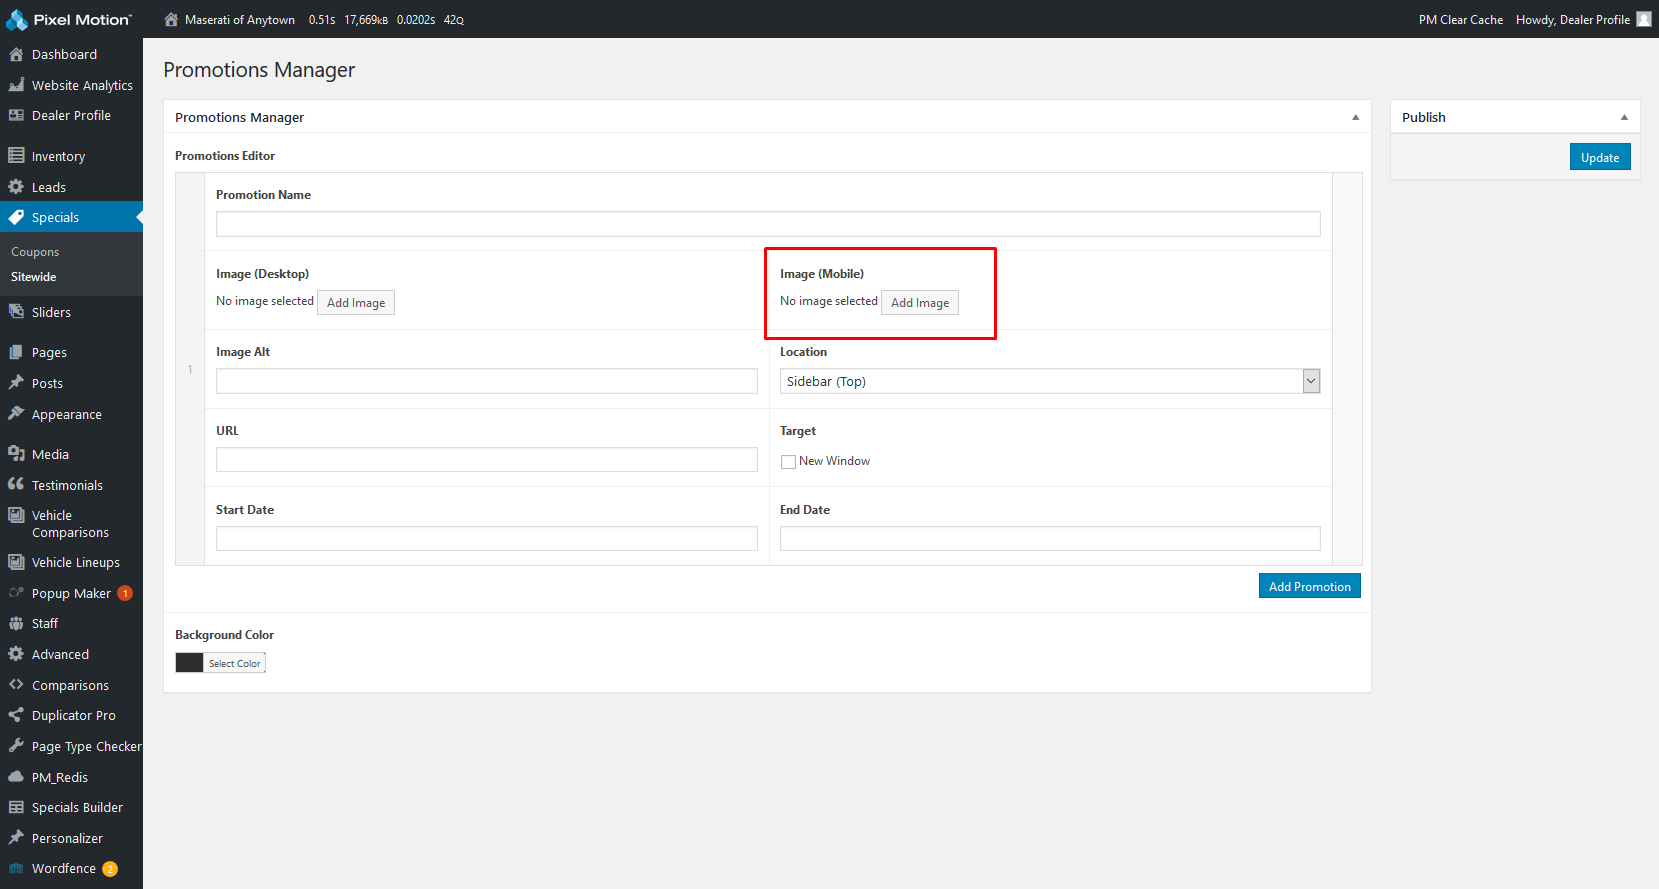Image resolution: width=1659 pixels, height=889 pixels.
Task: Click the Promotion Name input field
Action: pyautogui.click(x=767, y=224)
